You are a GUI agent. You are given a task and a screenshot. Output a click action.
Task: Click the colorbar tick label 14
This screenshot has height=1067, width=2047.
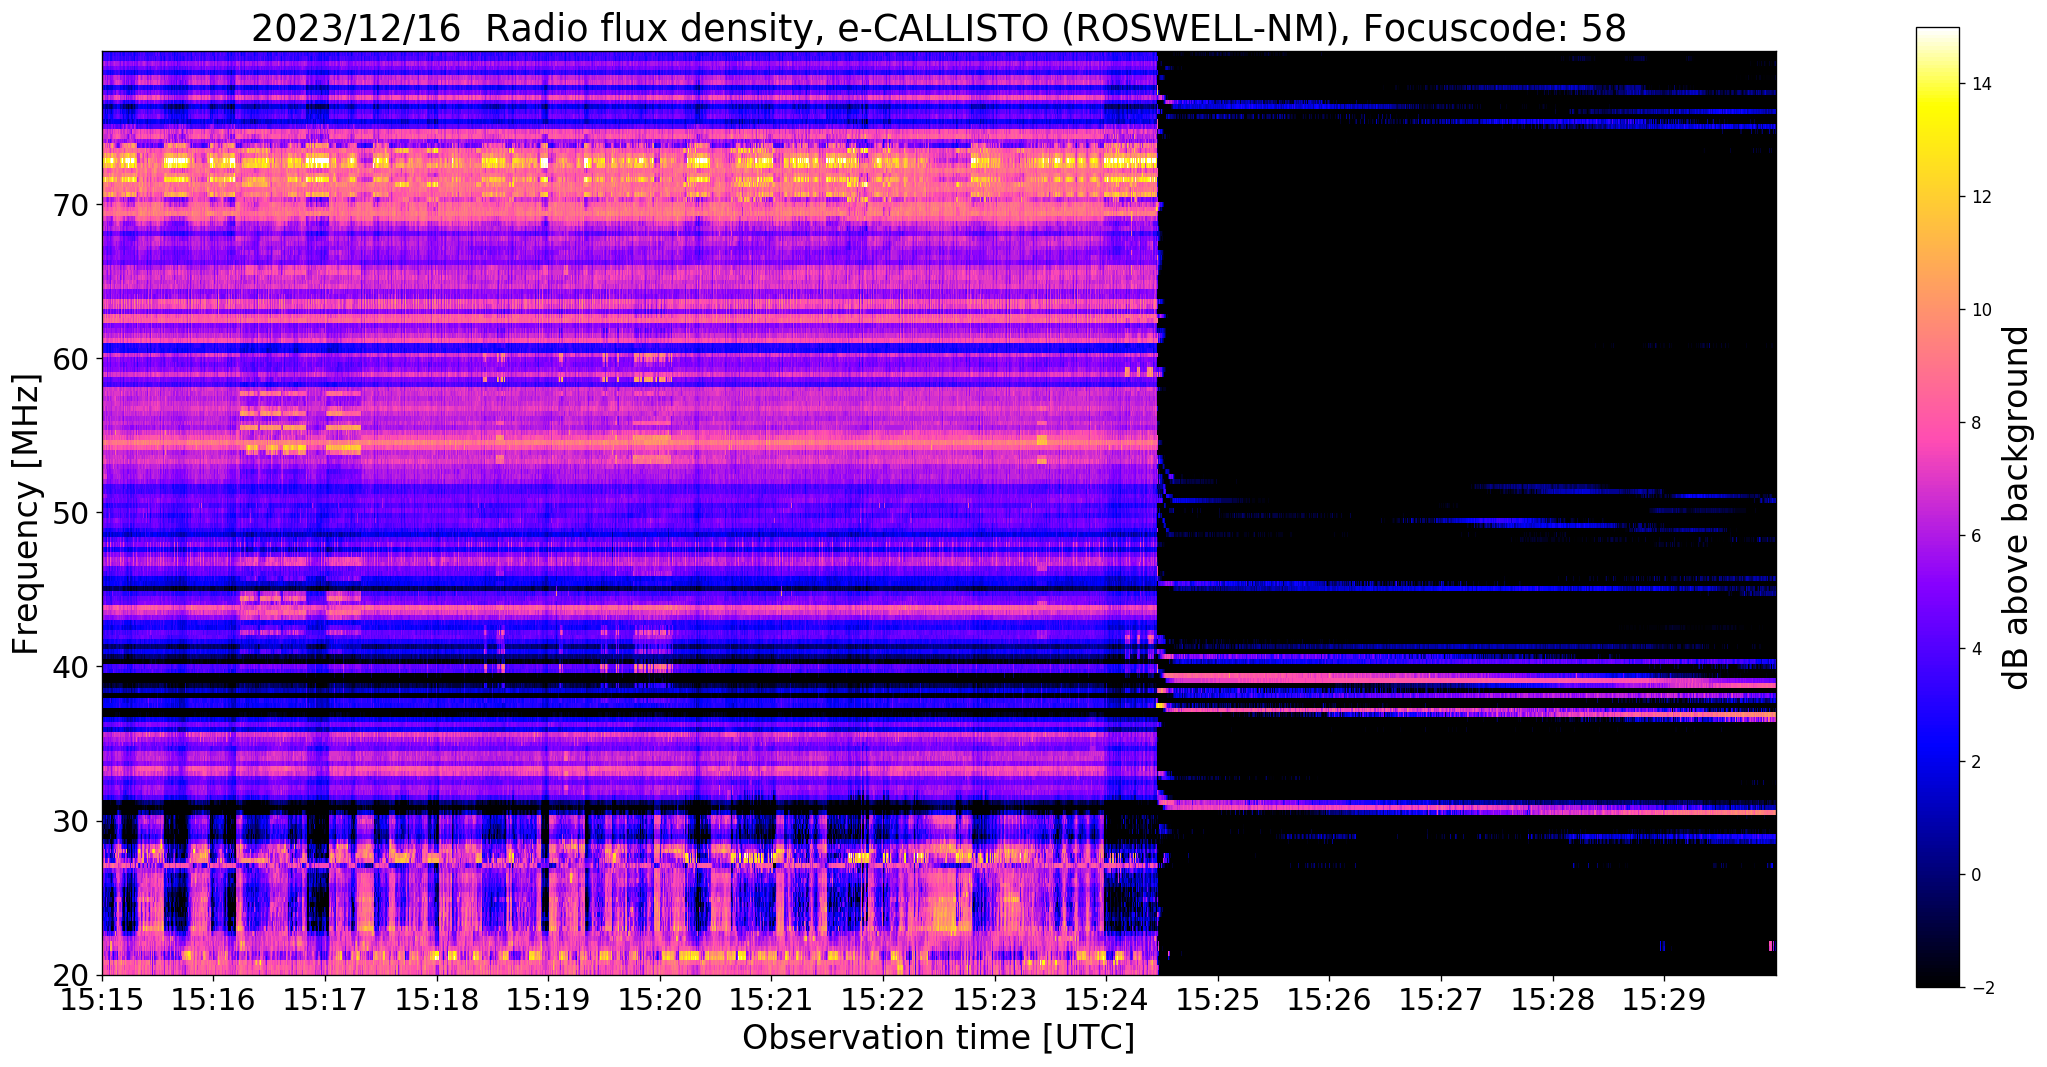(x=1980, y=84)
